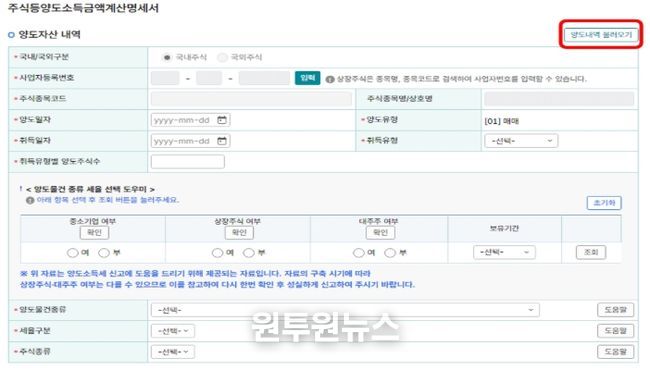Click 도움말 for 양도물건종류
This screenshot has width=650, height=370.
coord(615,310)
